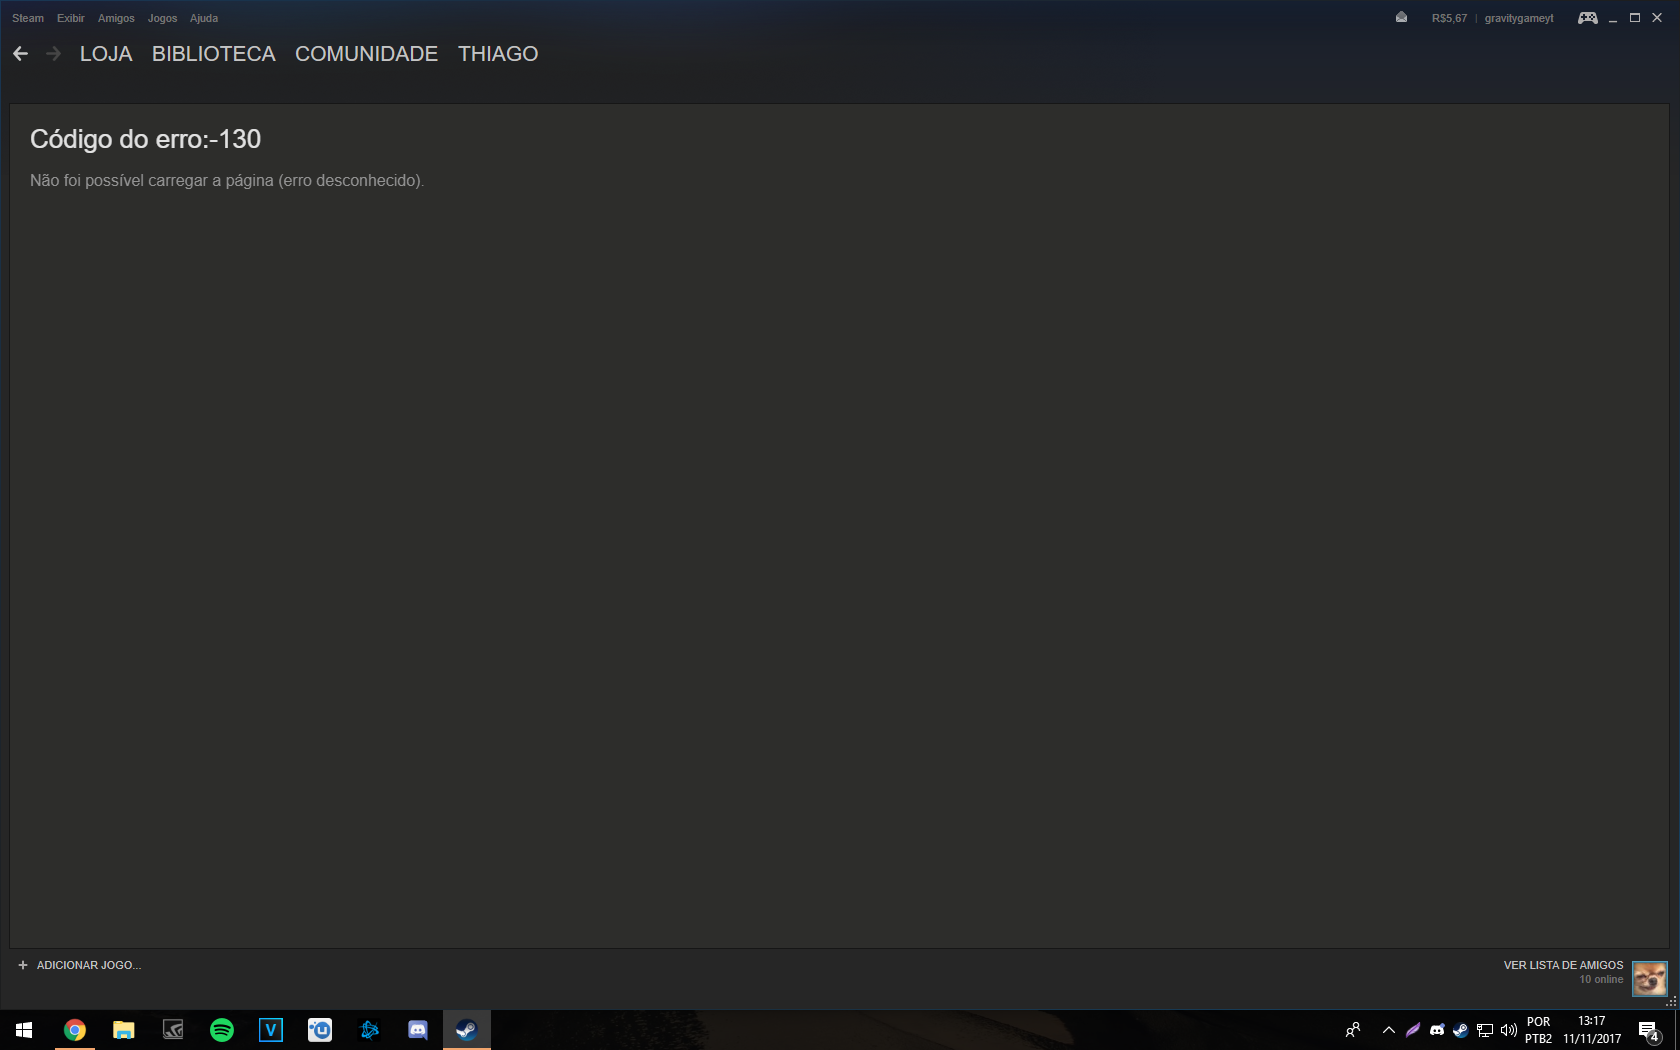Open Google Chrome from the taskbar
1680x1050 pixels.
(x=74, y=1030)
